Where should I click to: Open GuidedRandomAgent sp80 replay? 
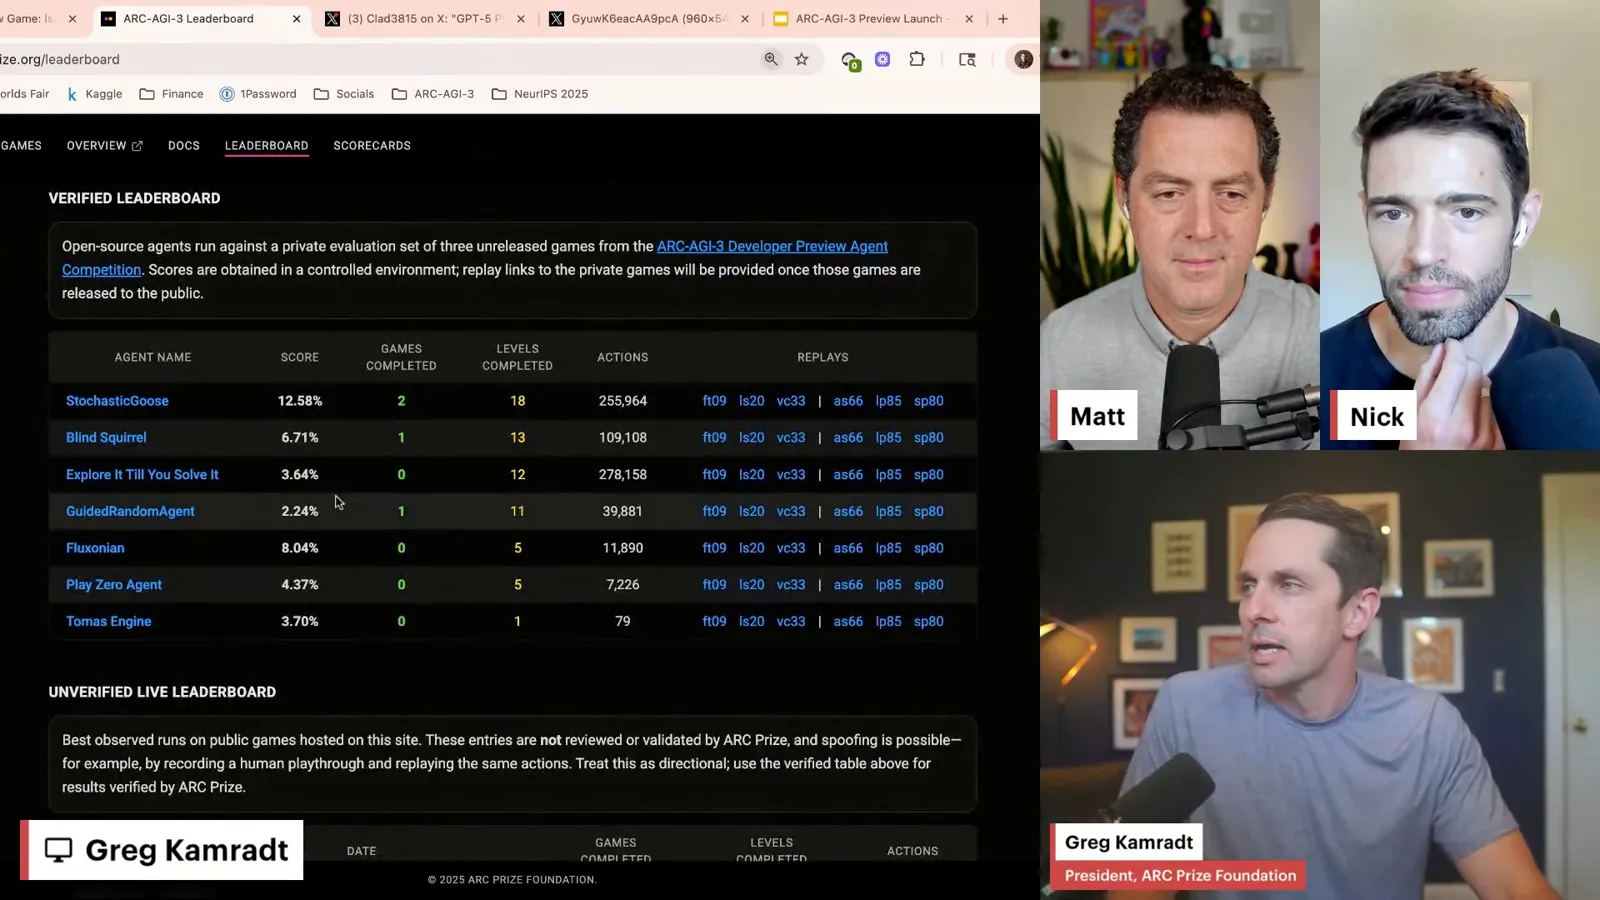[x=929, y=511]
